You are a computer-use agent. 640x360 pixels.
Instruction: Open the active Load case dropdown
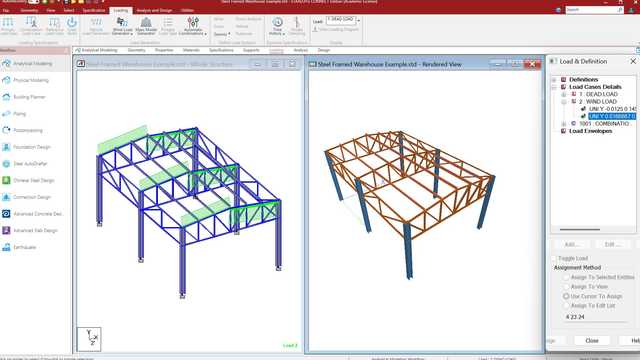tap(358, 20)
